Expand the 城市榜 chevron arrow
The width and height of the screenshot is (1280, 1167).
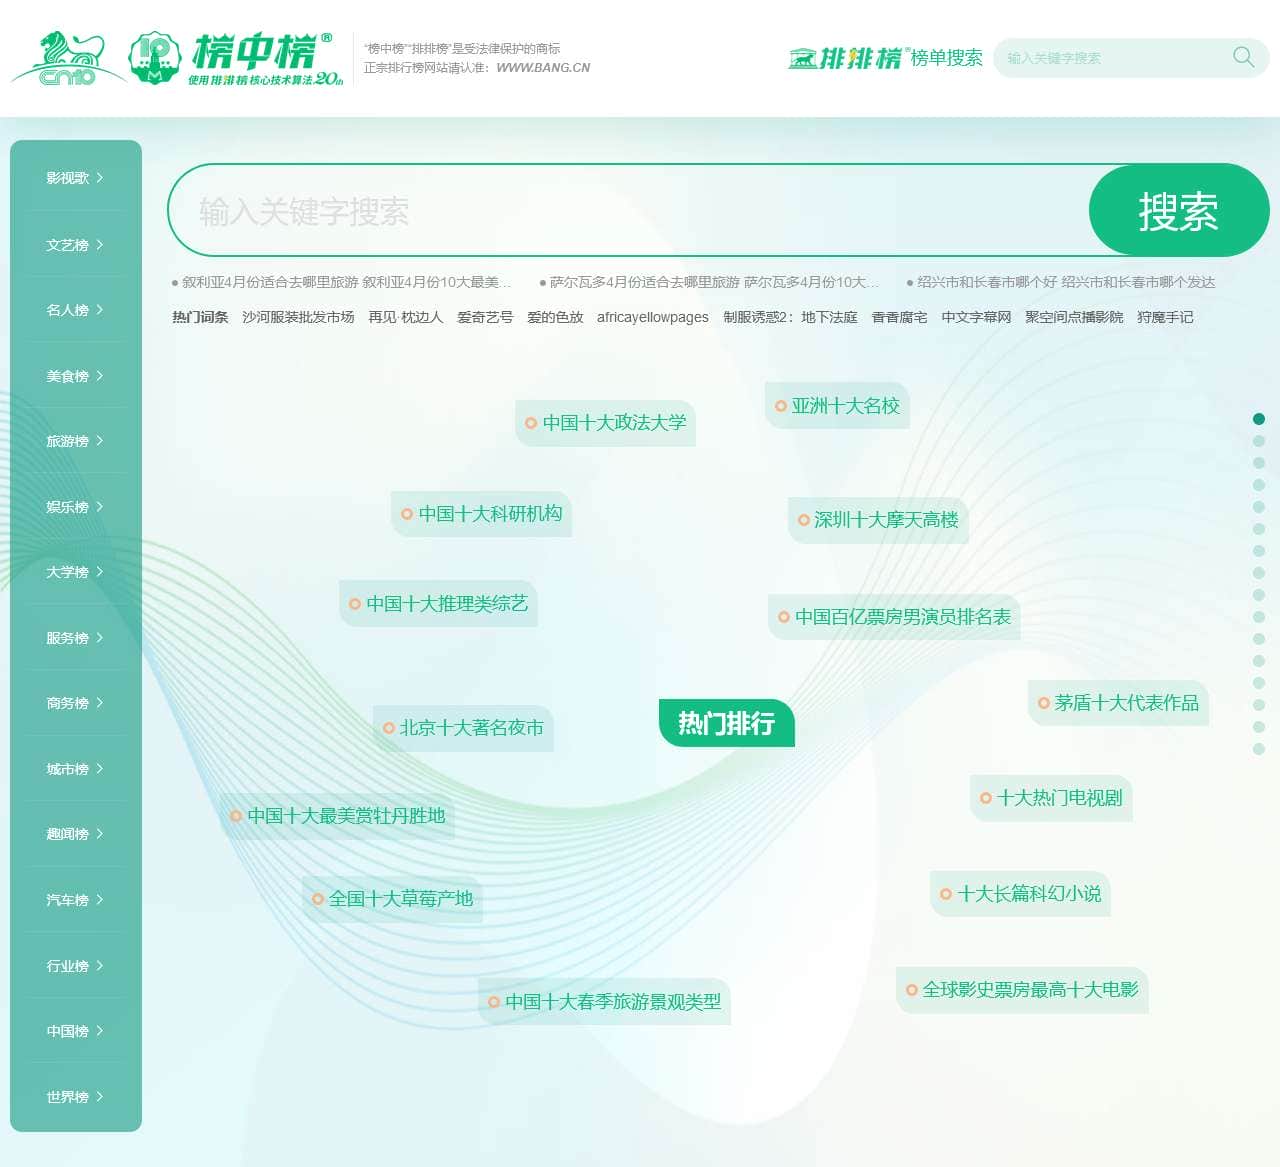pos(100,769)
